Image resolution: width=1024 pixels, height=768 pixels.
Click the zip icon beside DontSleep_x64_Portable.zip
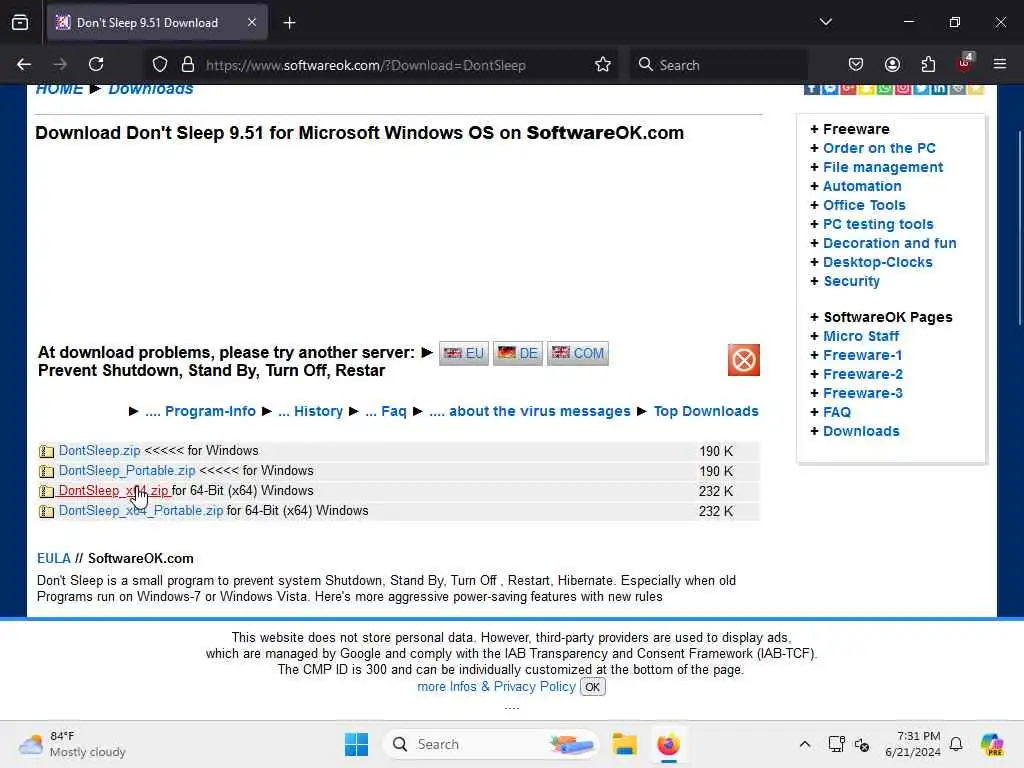click(x=46, y=511)
